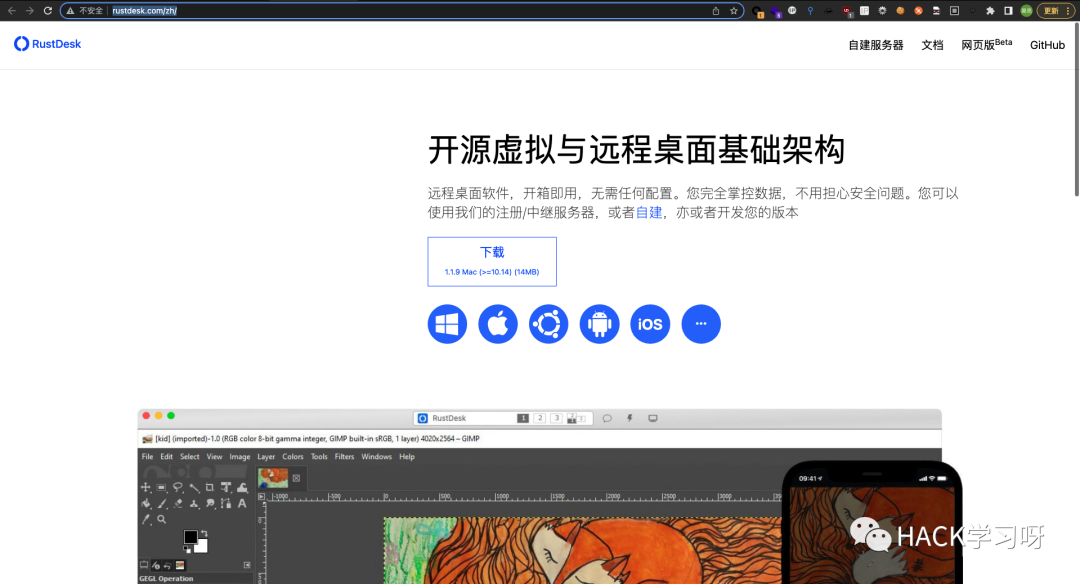1080x584 pixels.
Task: Click the blue 自建 hyperlink in description
Action: click(x=648, y=212)
